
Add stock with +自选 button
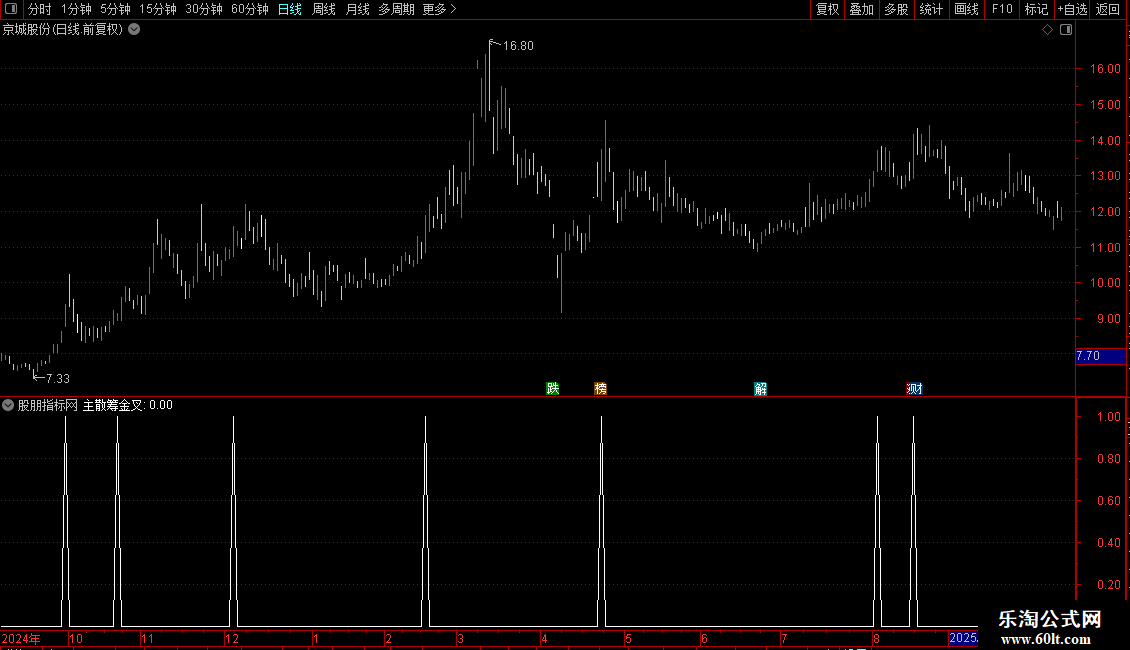pyautogui.click(x=1072, y=9)
